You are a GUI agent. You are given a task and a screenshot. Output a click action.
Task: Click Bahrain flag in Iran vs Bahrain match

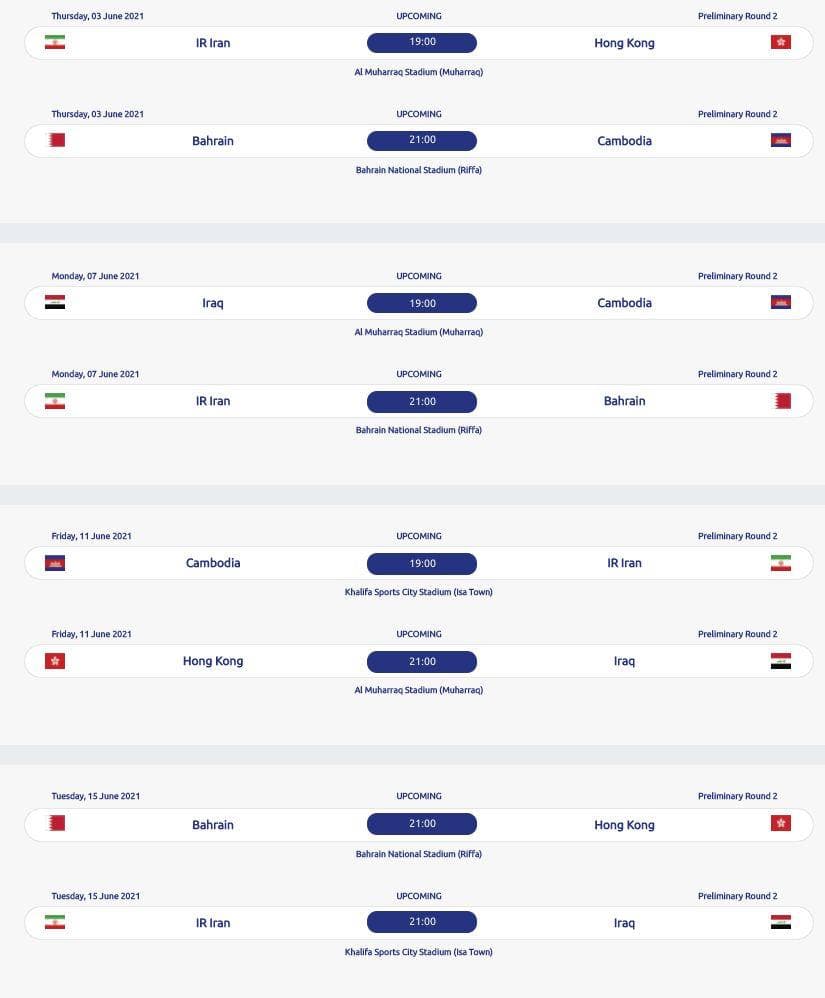point(782,400)
